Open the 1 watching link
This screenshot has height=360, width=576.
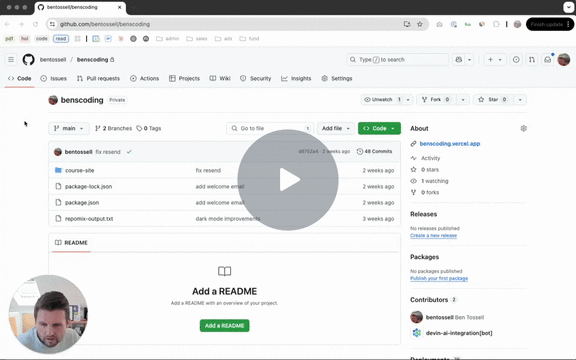click(435, 181)
